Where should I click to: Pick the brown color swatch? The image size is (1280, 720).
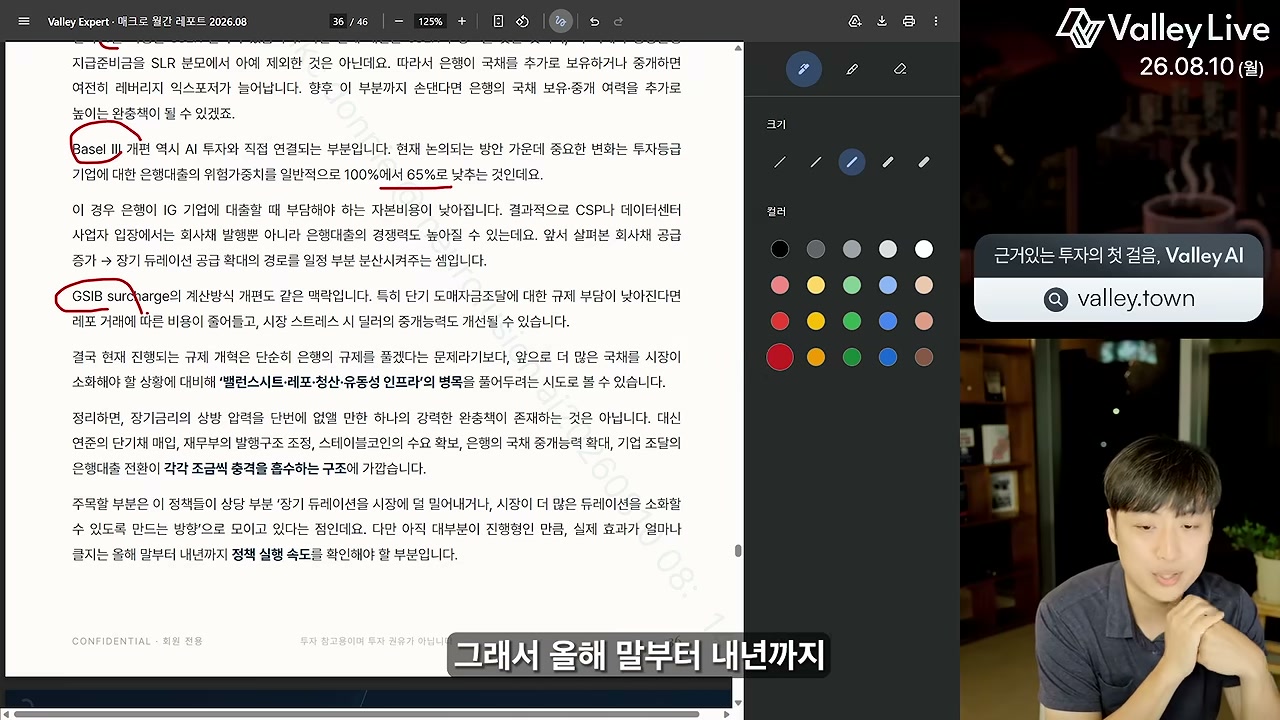[x=924, y=357]
